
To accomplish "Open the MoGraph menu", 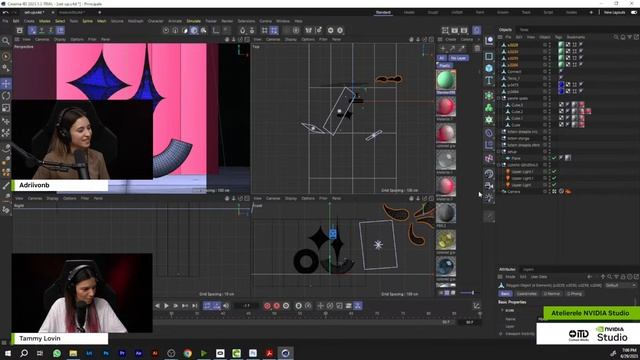I will (136, 21).
